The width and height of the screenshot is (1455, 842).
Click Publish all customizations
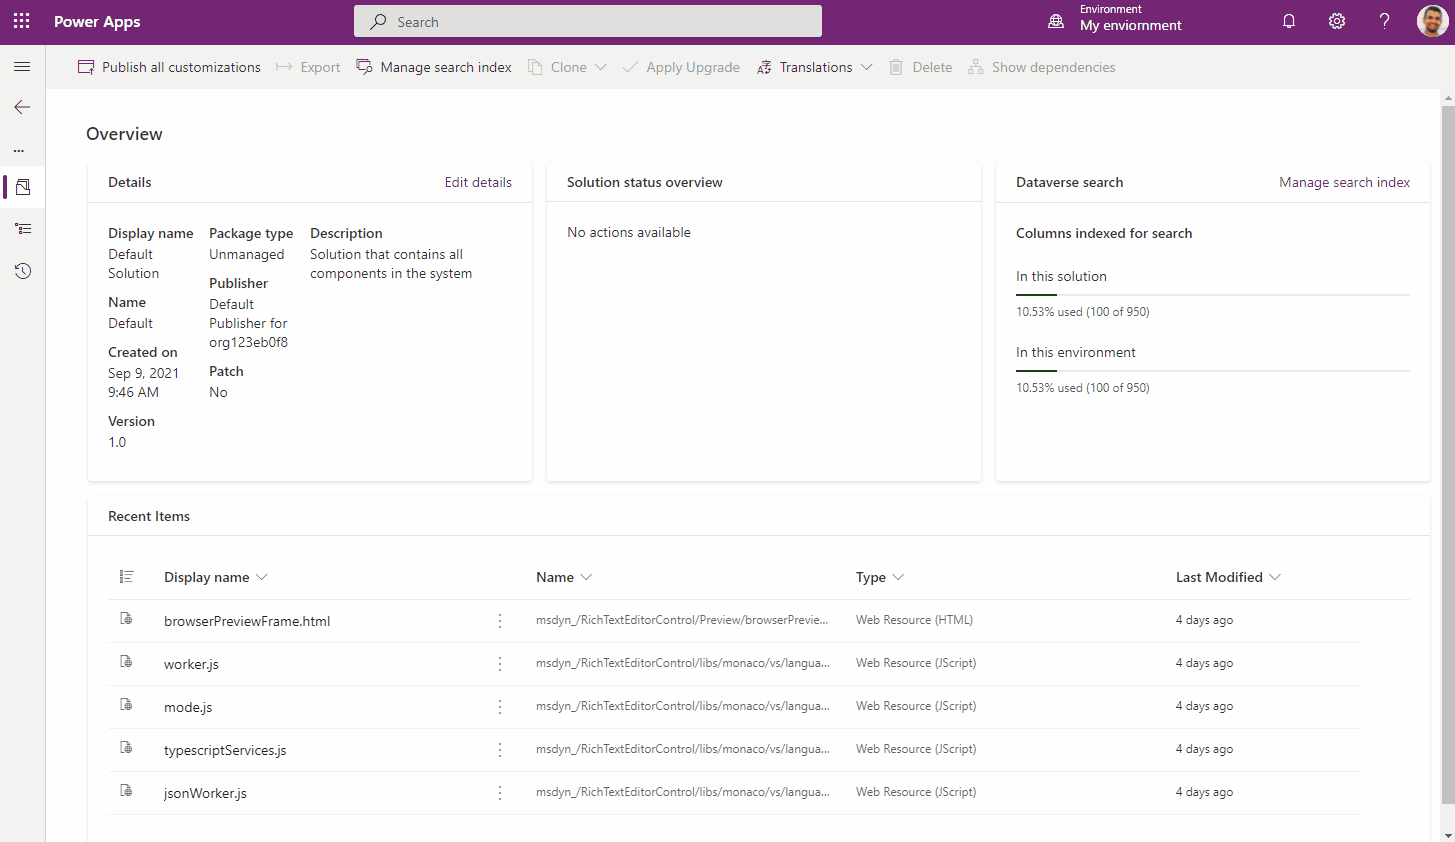(x=169, y=67)
